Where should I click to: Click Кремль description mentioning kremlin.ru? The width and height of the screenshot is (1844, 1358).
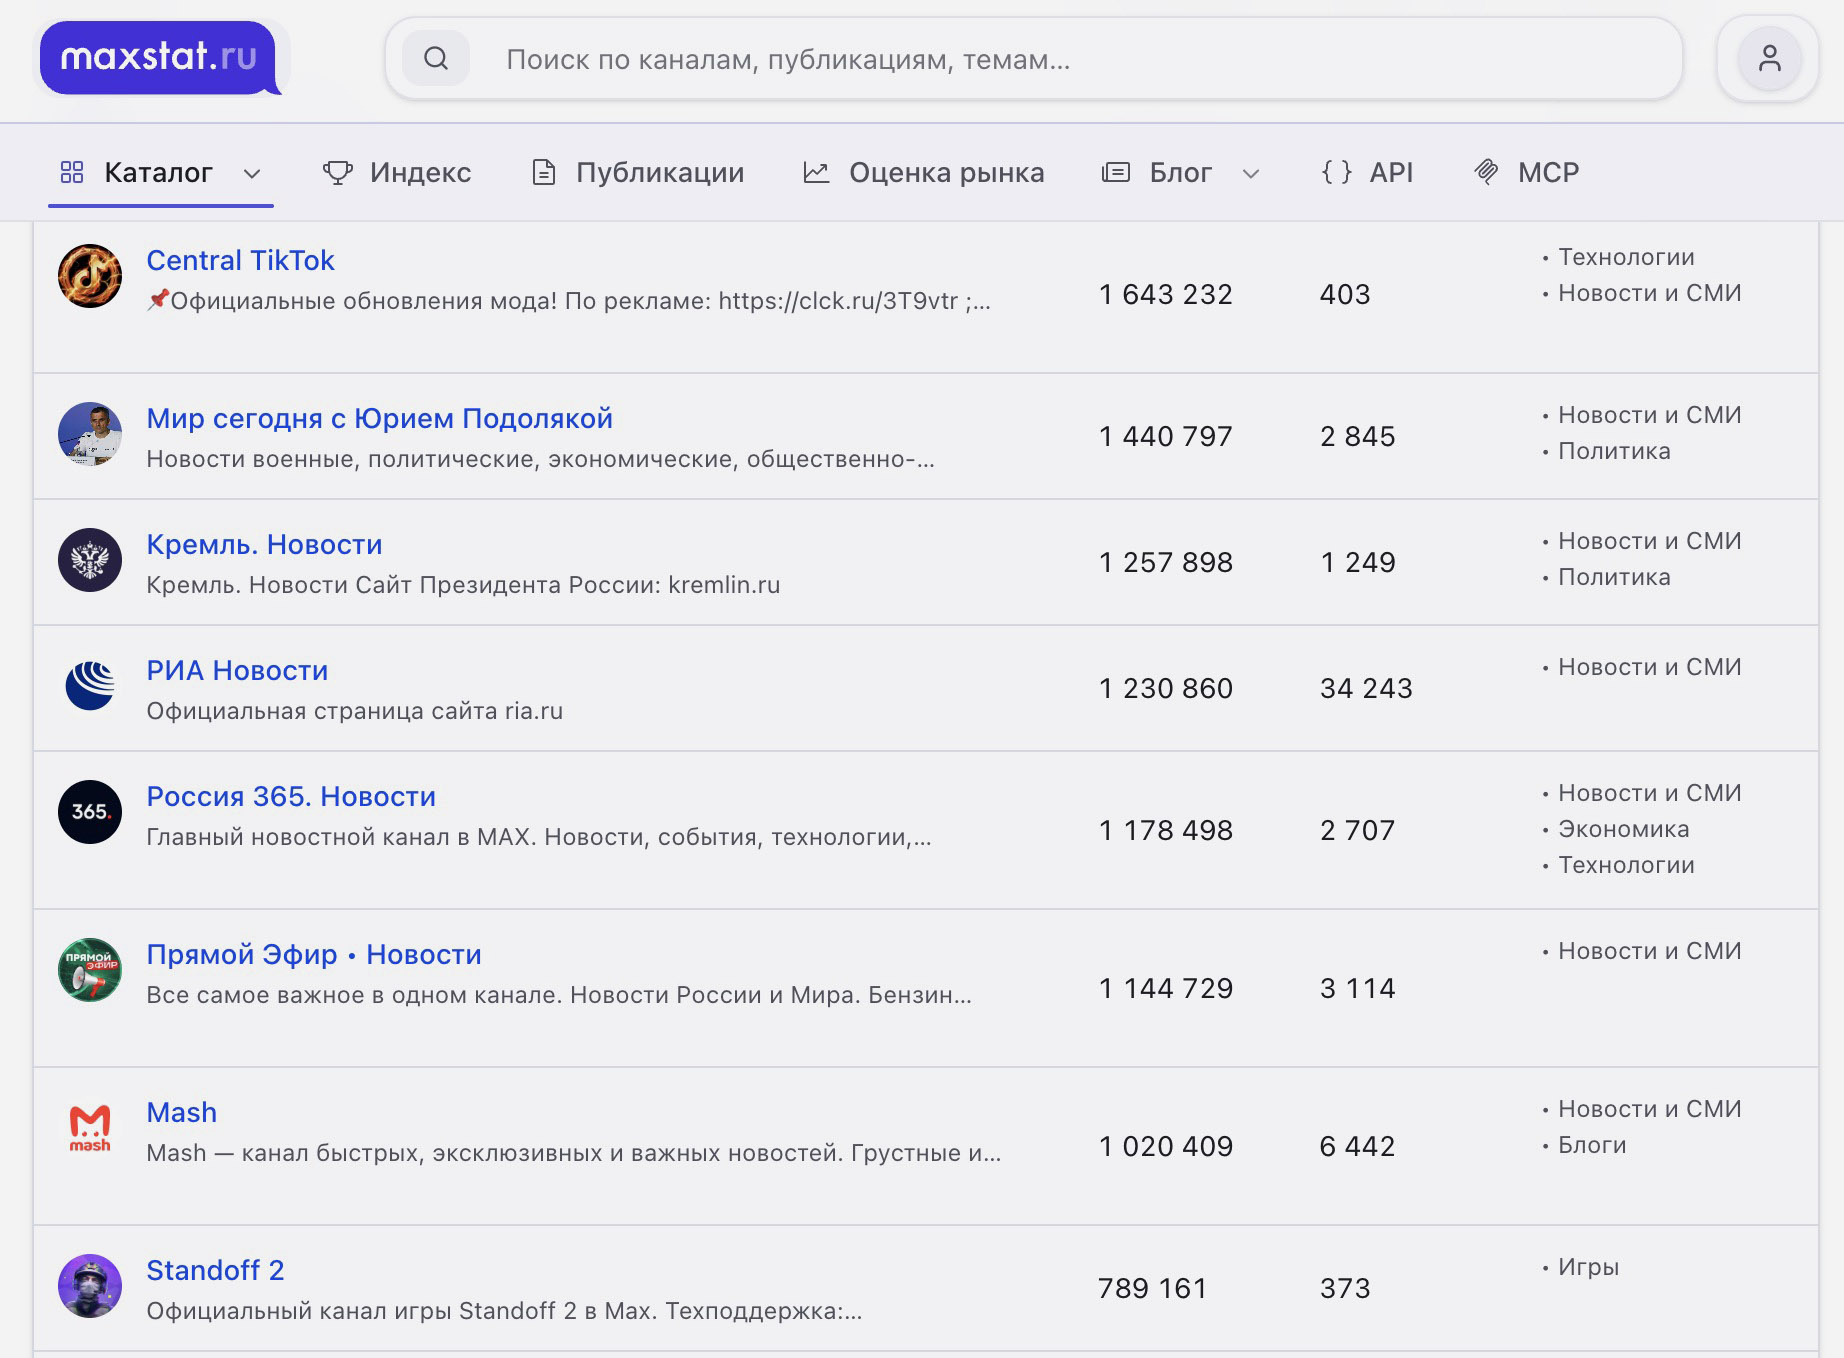pos(463,585)
